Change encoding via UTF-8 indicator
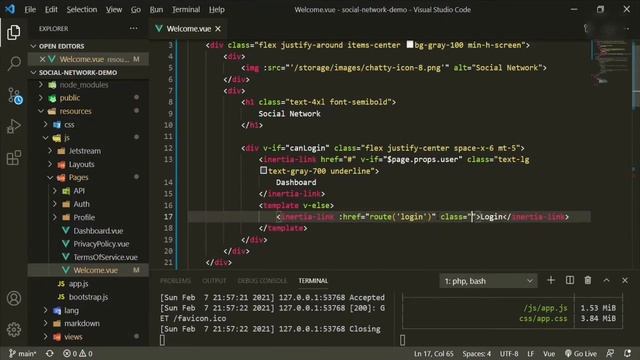Image resolution: width=640 pixels, height=360 pixels. click(509, 353)
